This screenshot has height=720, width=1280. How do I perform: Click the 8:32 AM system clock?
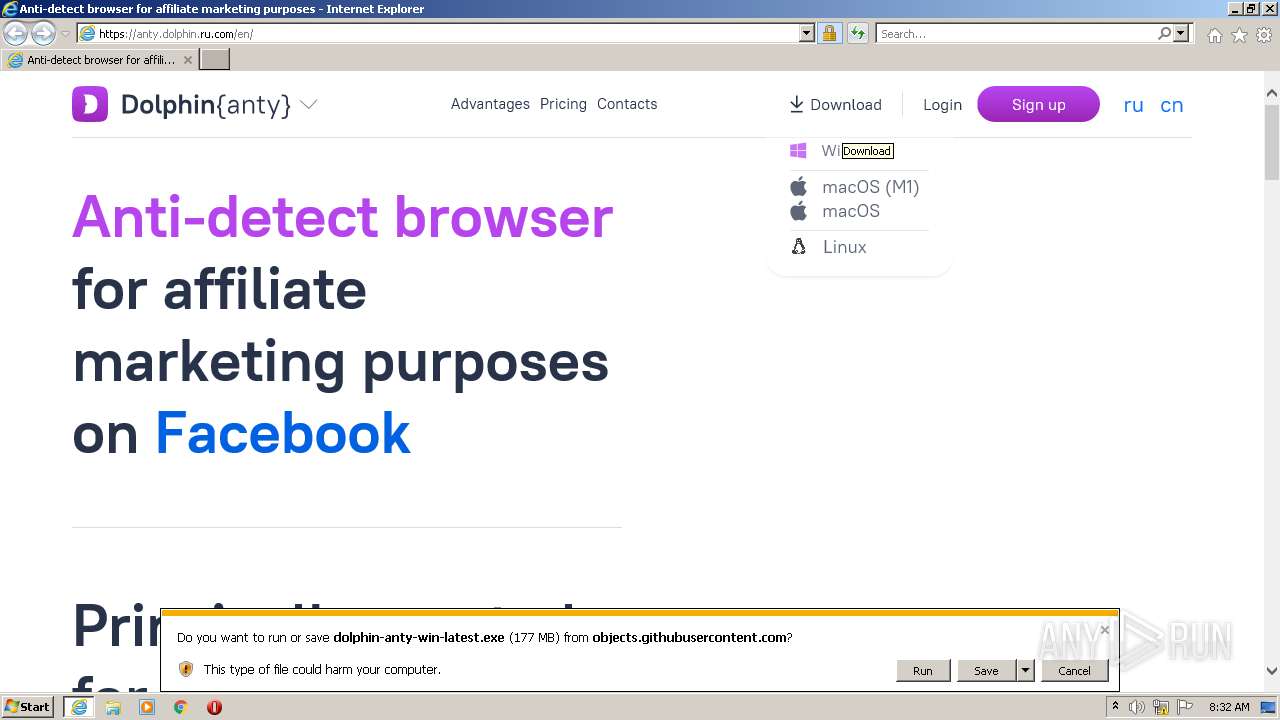point(1229,707)
